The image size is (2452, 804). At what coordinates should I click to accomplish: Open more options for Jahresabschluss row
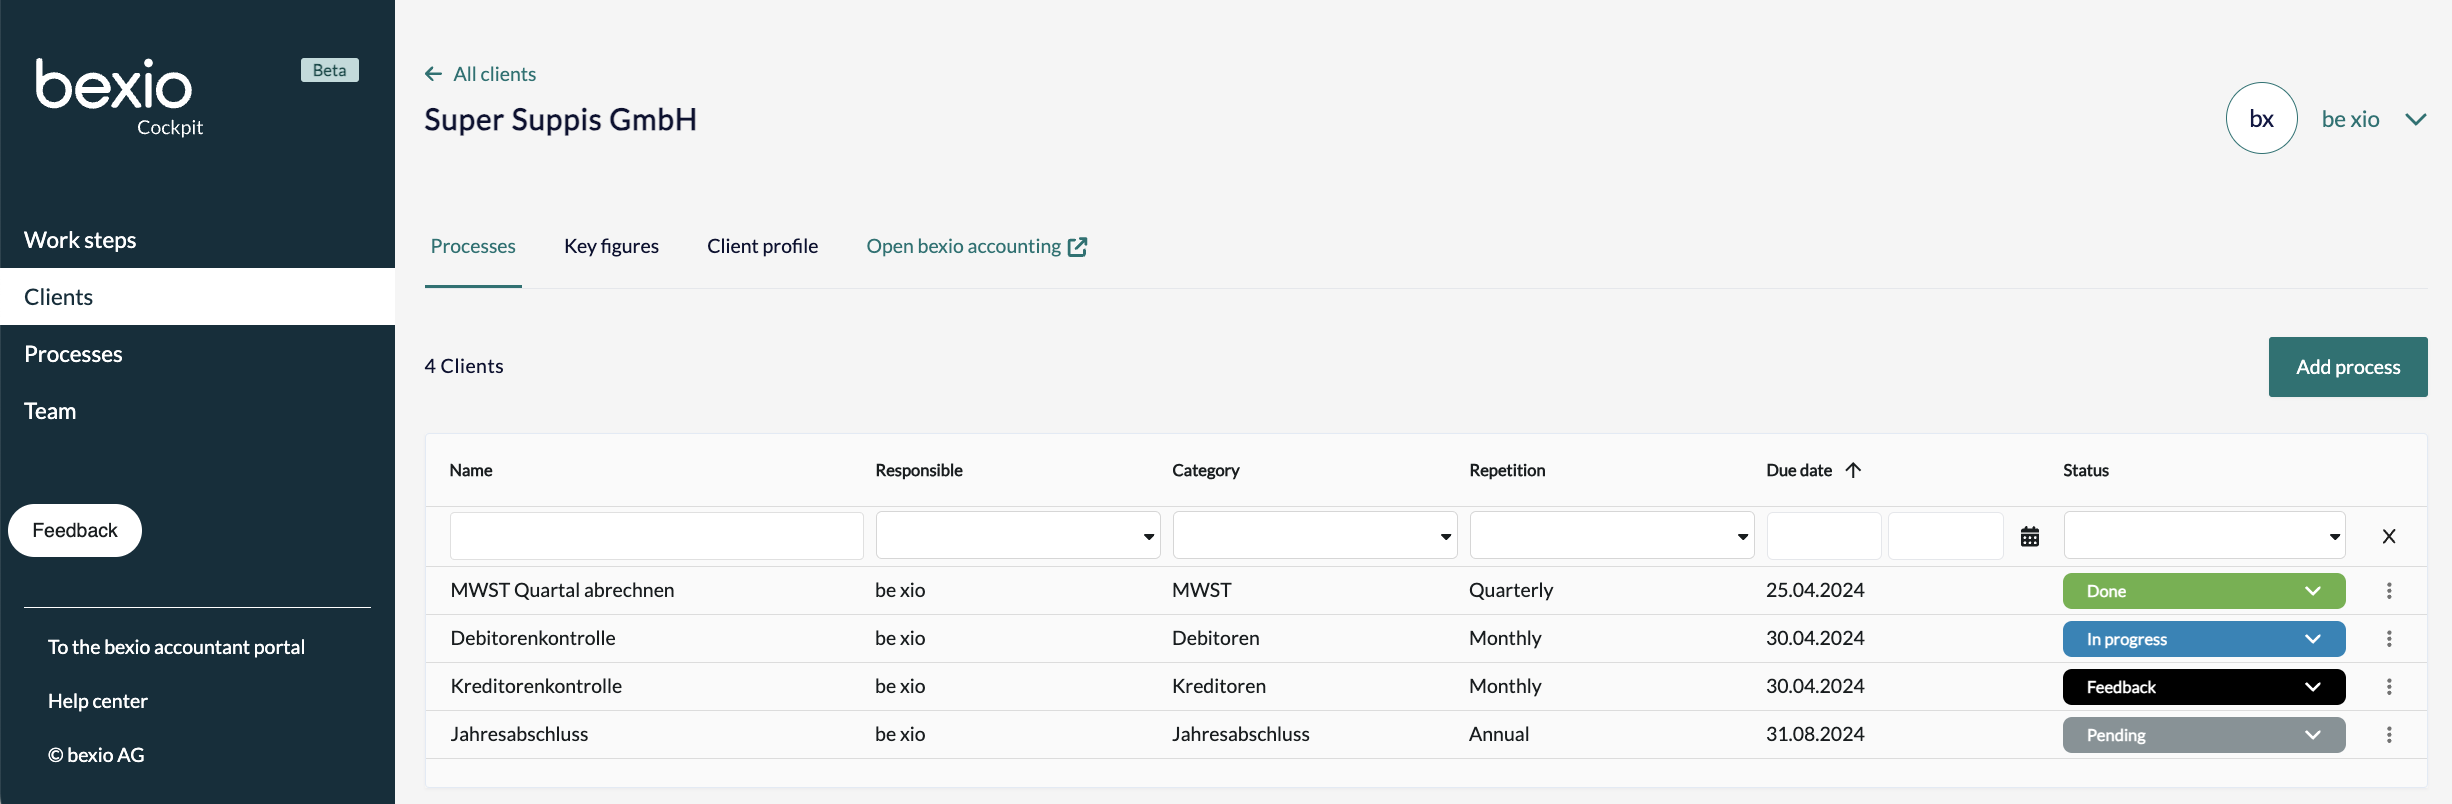[2388, 735]
